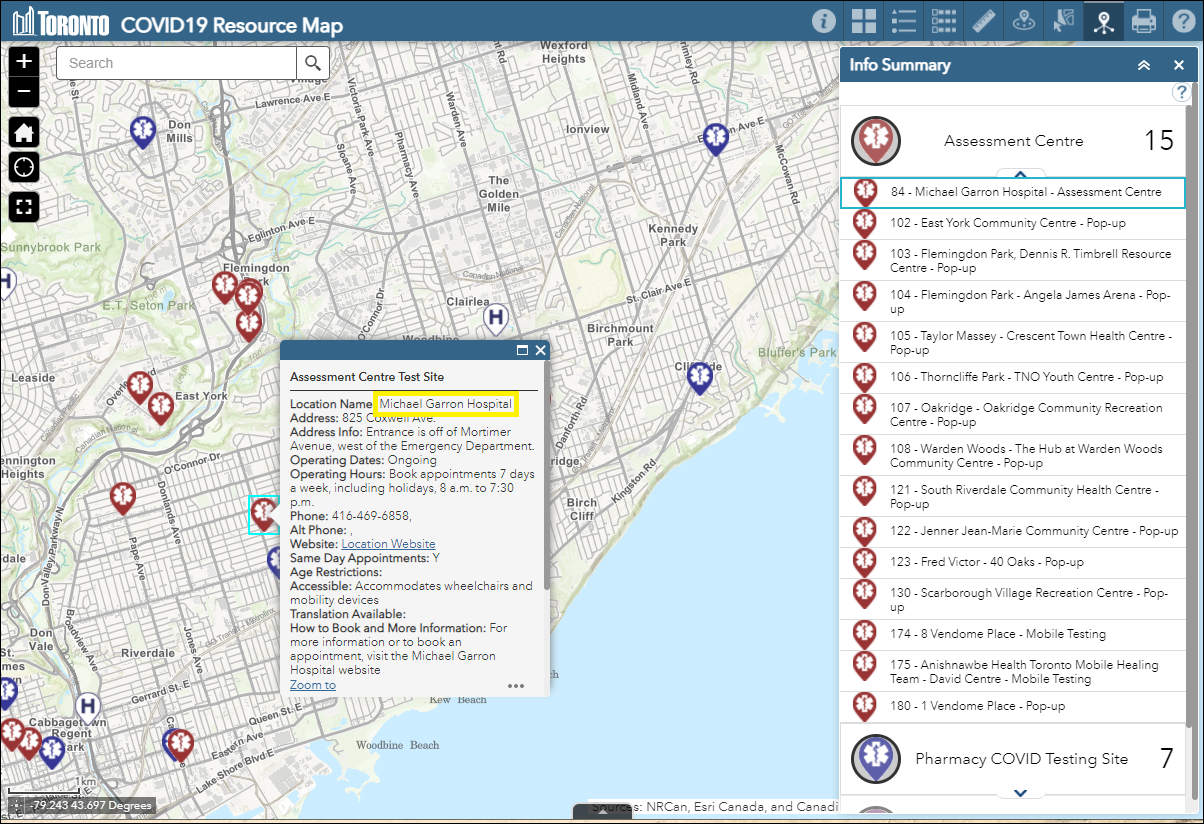1204x824 pixels.
Task: Click the search magnifier button
Action: click(x=313, y=63)
